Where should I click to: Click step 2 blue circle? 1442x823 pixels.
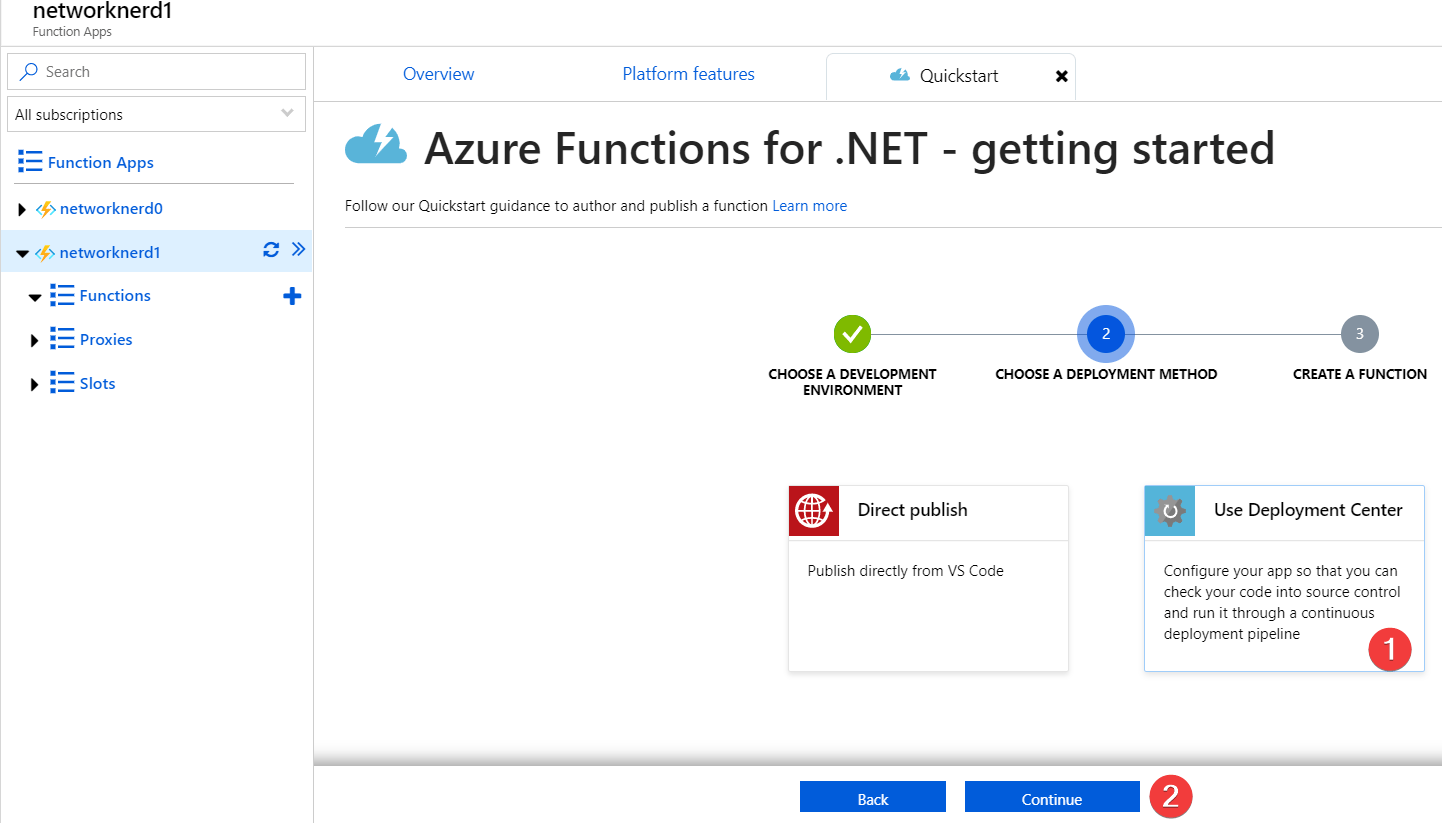1106,334
